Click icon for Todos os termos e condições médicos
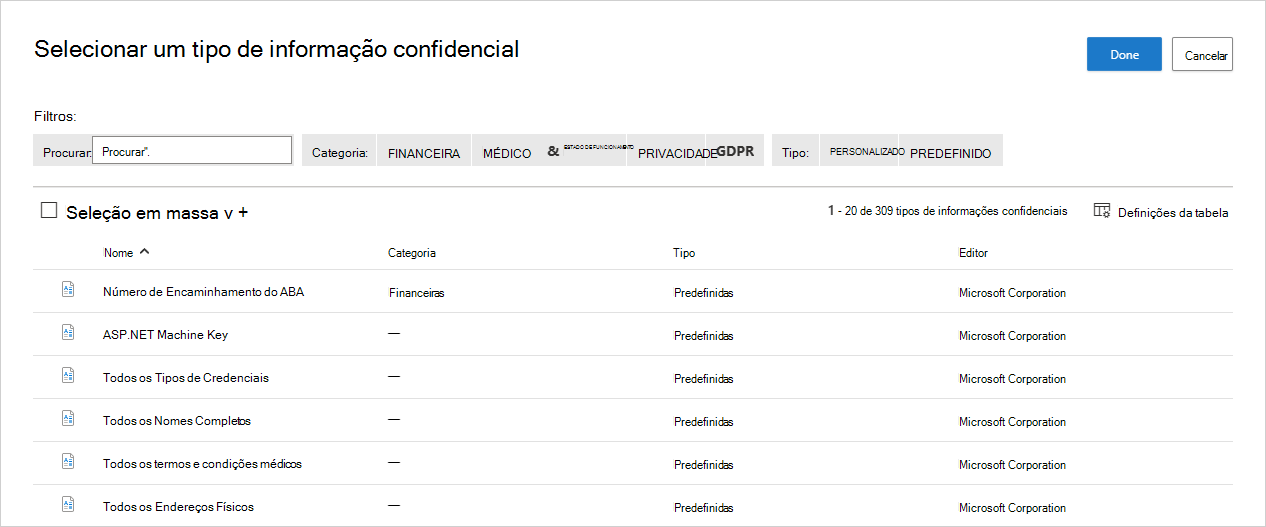1266x527 pixels. tap(68, 462)
